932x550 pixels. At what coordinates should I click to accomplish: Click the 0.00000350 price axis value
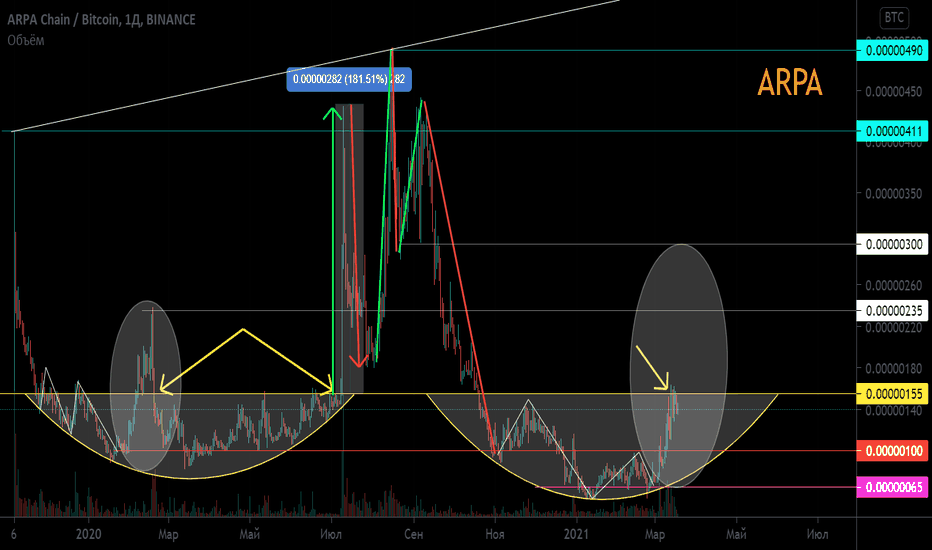(x=894, y=194)
